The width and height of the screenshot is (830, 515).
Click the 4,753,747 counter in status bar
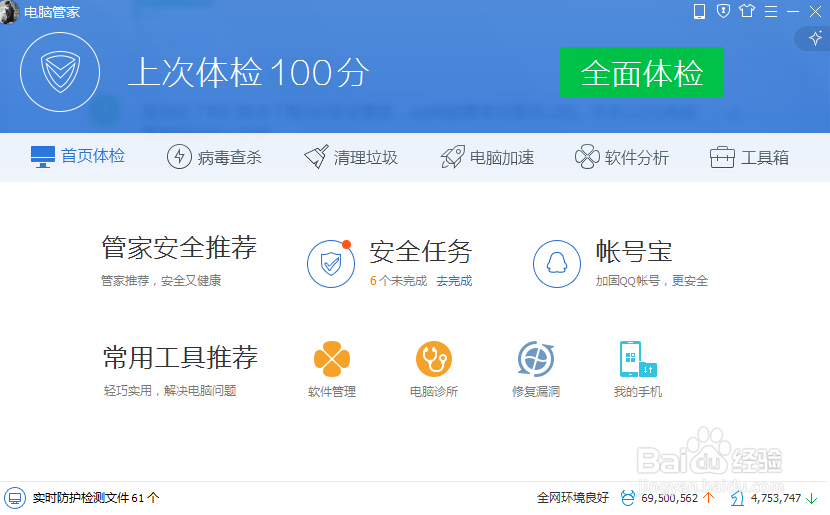775,498
